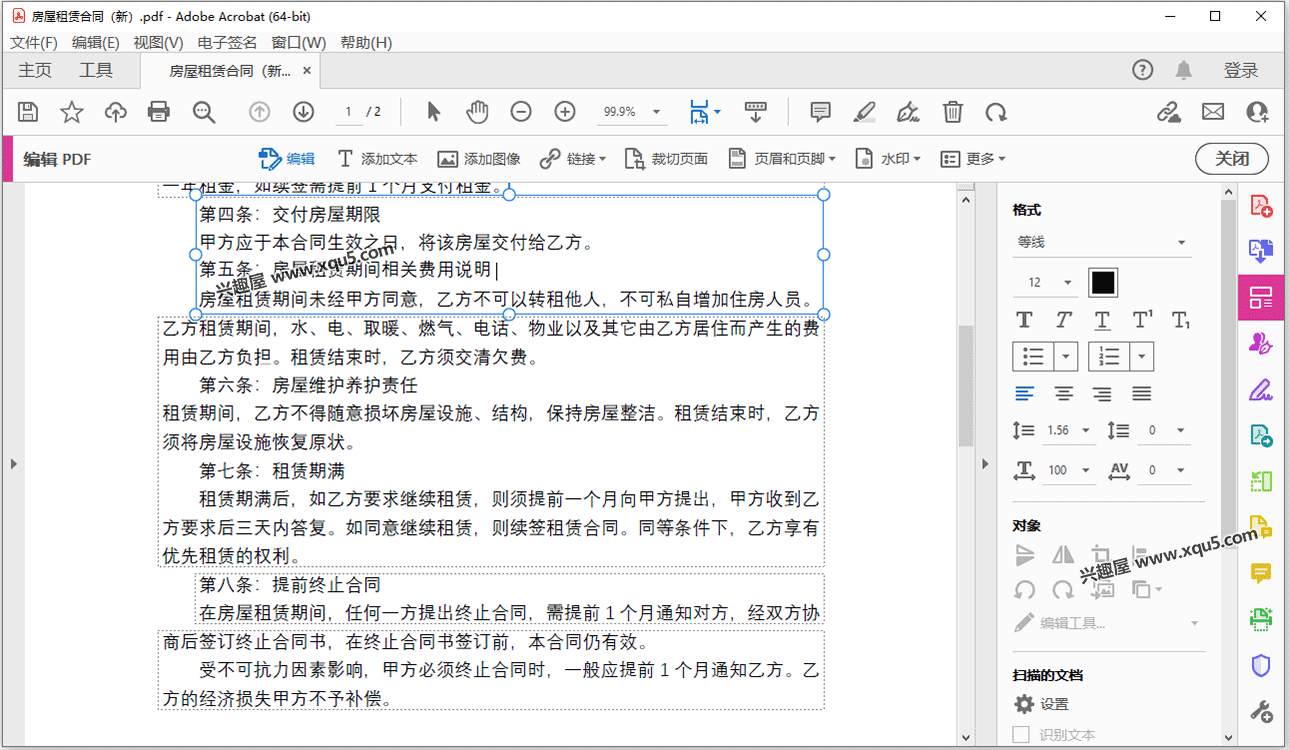Zoom in with the plus icon
Screen dimensions: 1289x750
(x=565, y=112)
